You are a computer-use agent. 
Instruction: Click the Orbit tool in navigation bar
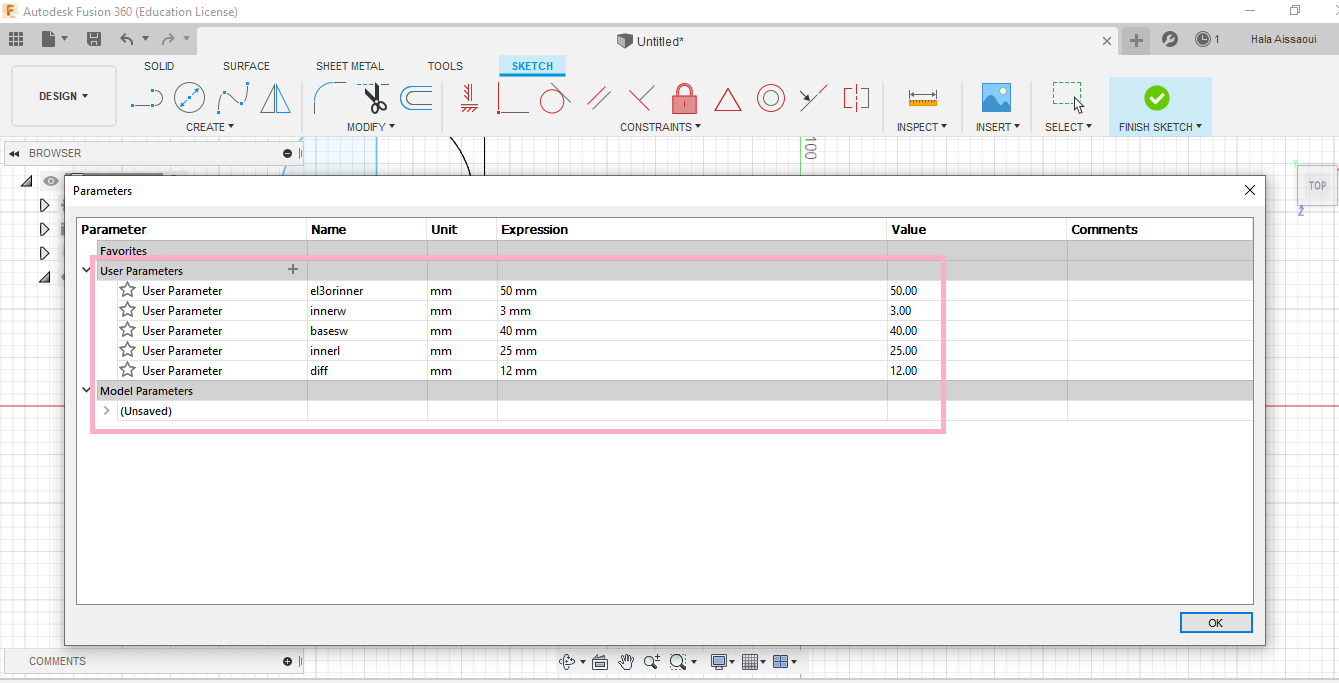568,661
